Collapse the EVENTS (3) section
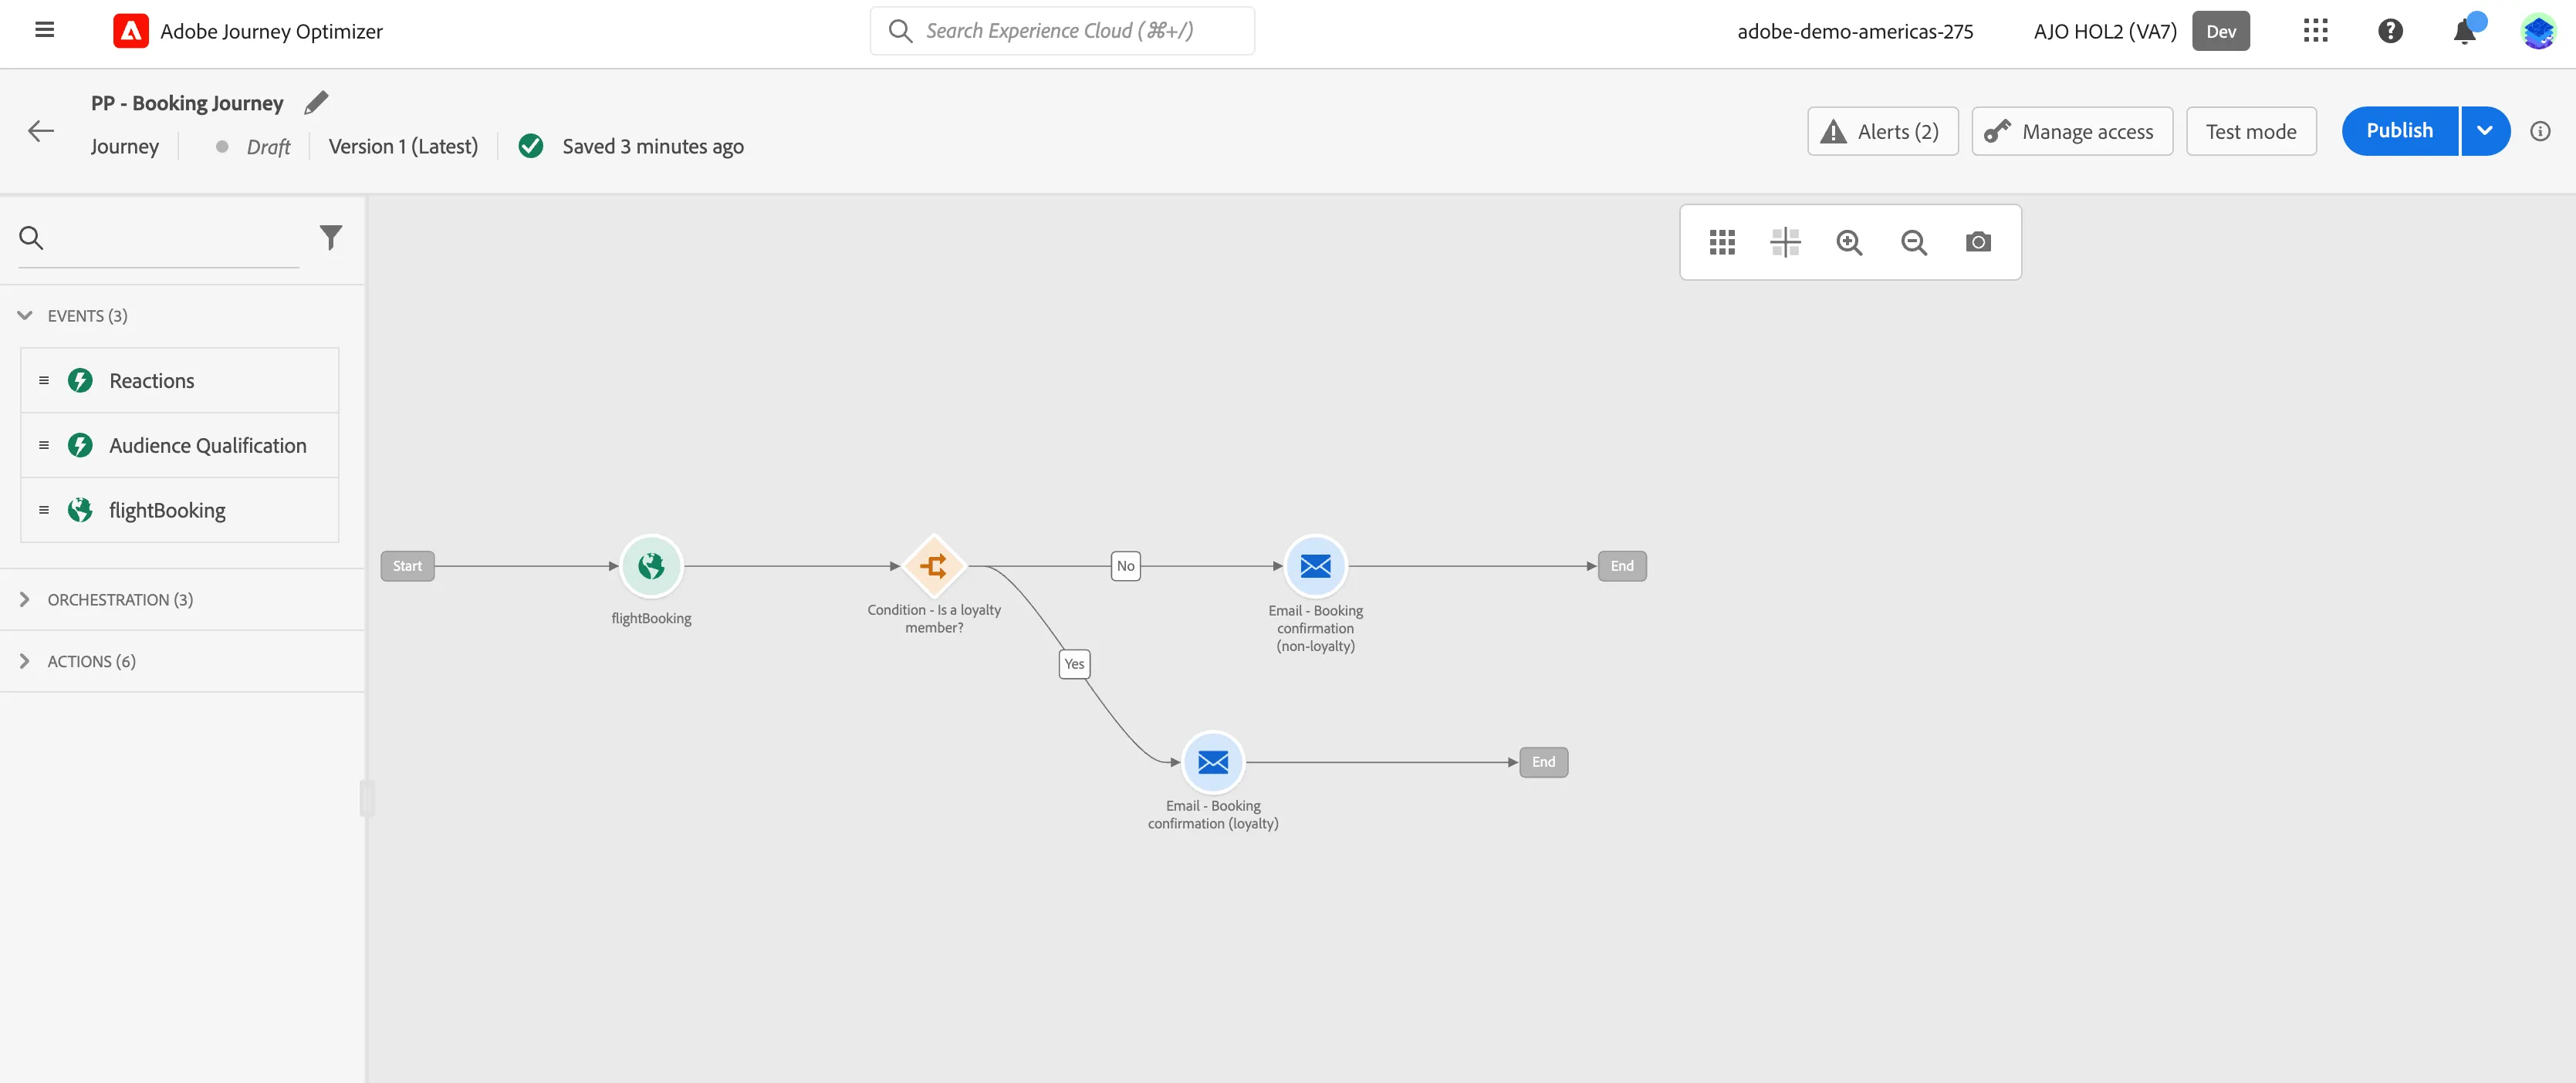 (25, 315)
